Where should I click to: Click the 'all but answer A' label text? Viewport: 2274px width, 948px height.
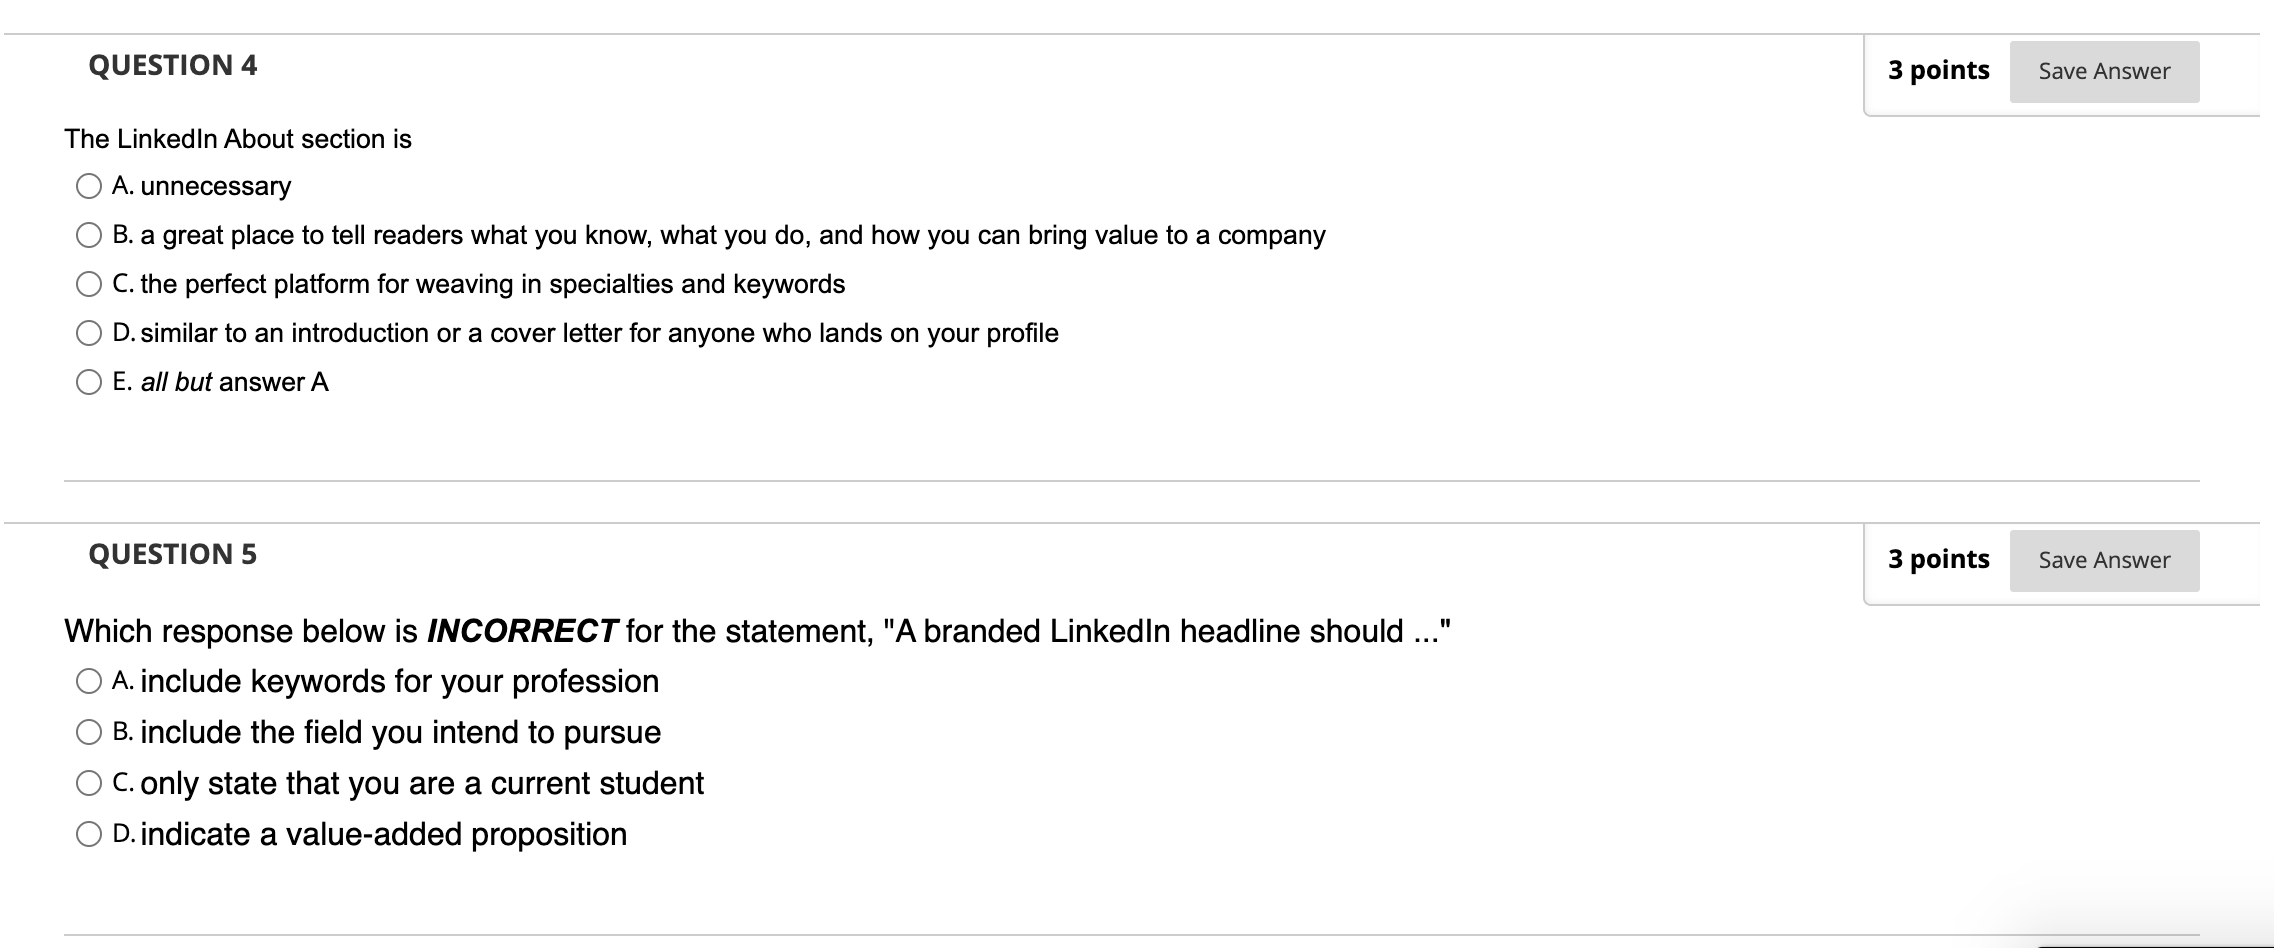pos(235,382)
